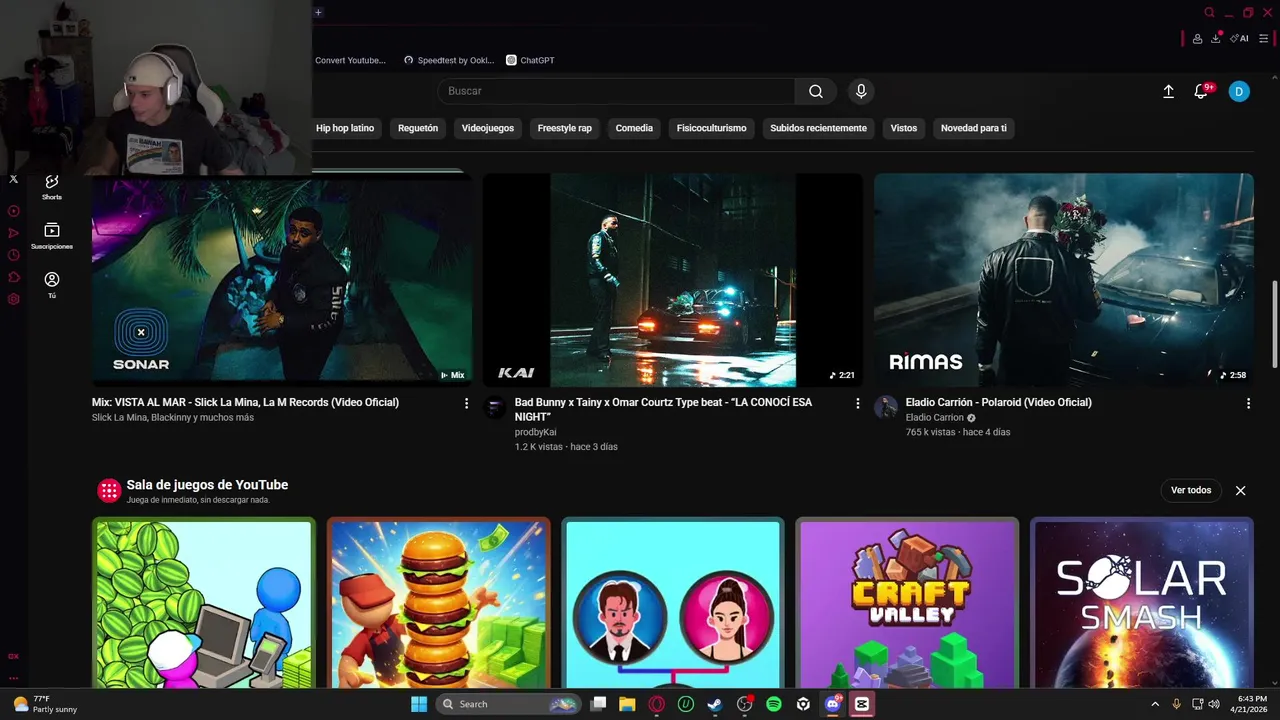This screenshot has height=720, width=1280.
Task: Select the Hip hop latino filter chip
Action: pos(345,128)
